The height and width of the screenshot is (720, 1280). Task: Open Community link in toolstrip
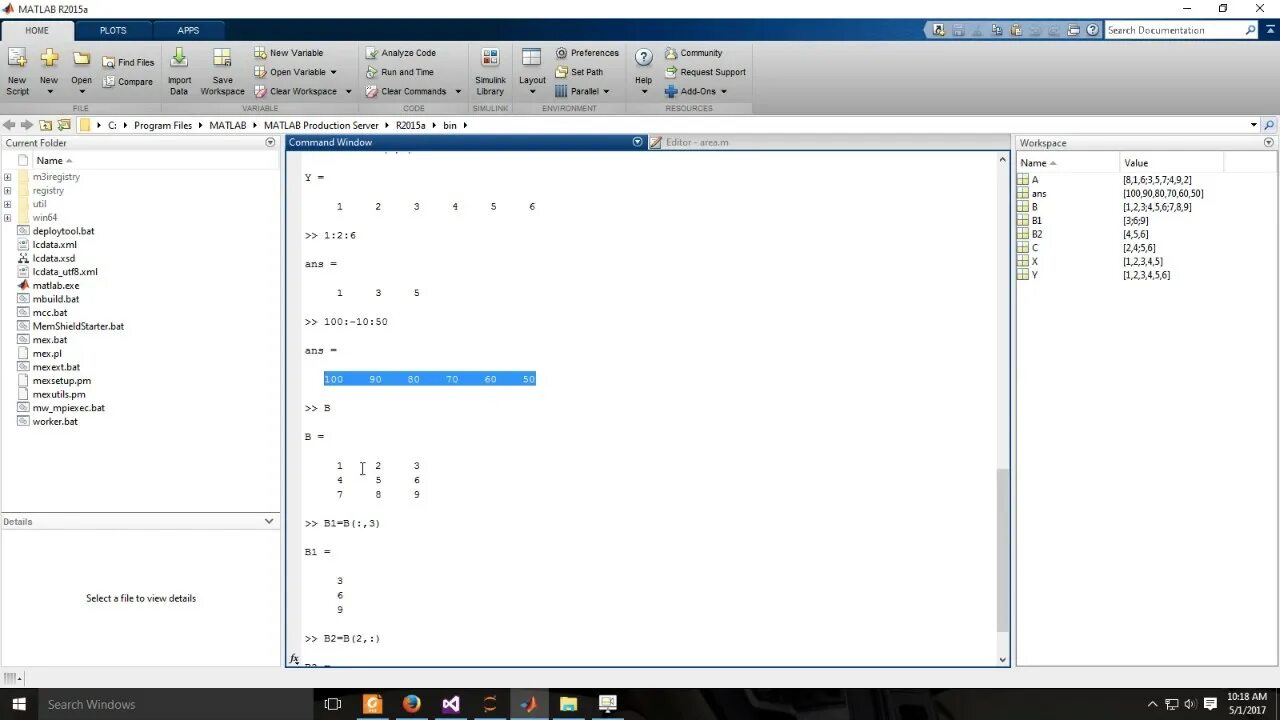coord(693,53)
